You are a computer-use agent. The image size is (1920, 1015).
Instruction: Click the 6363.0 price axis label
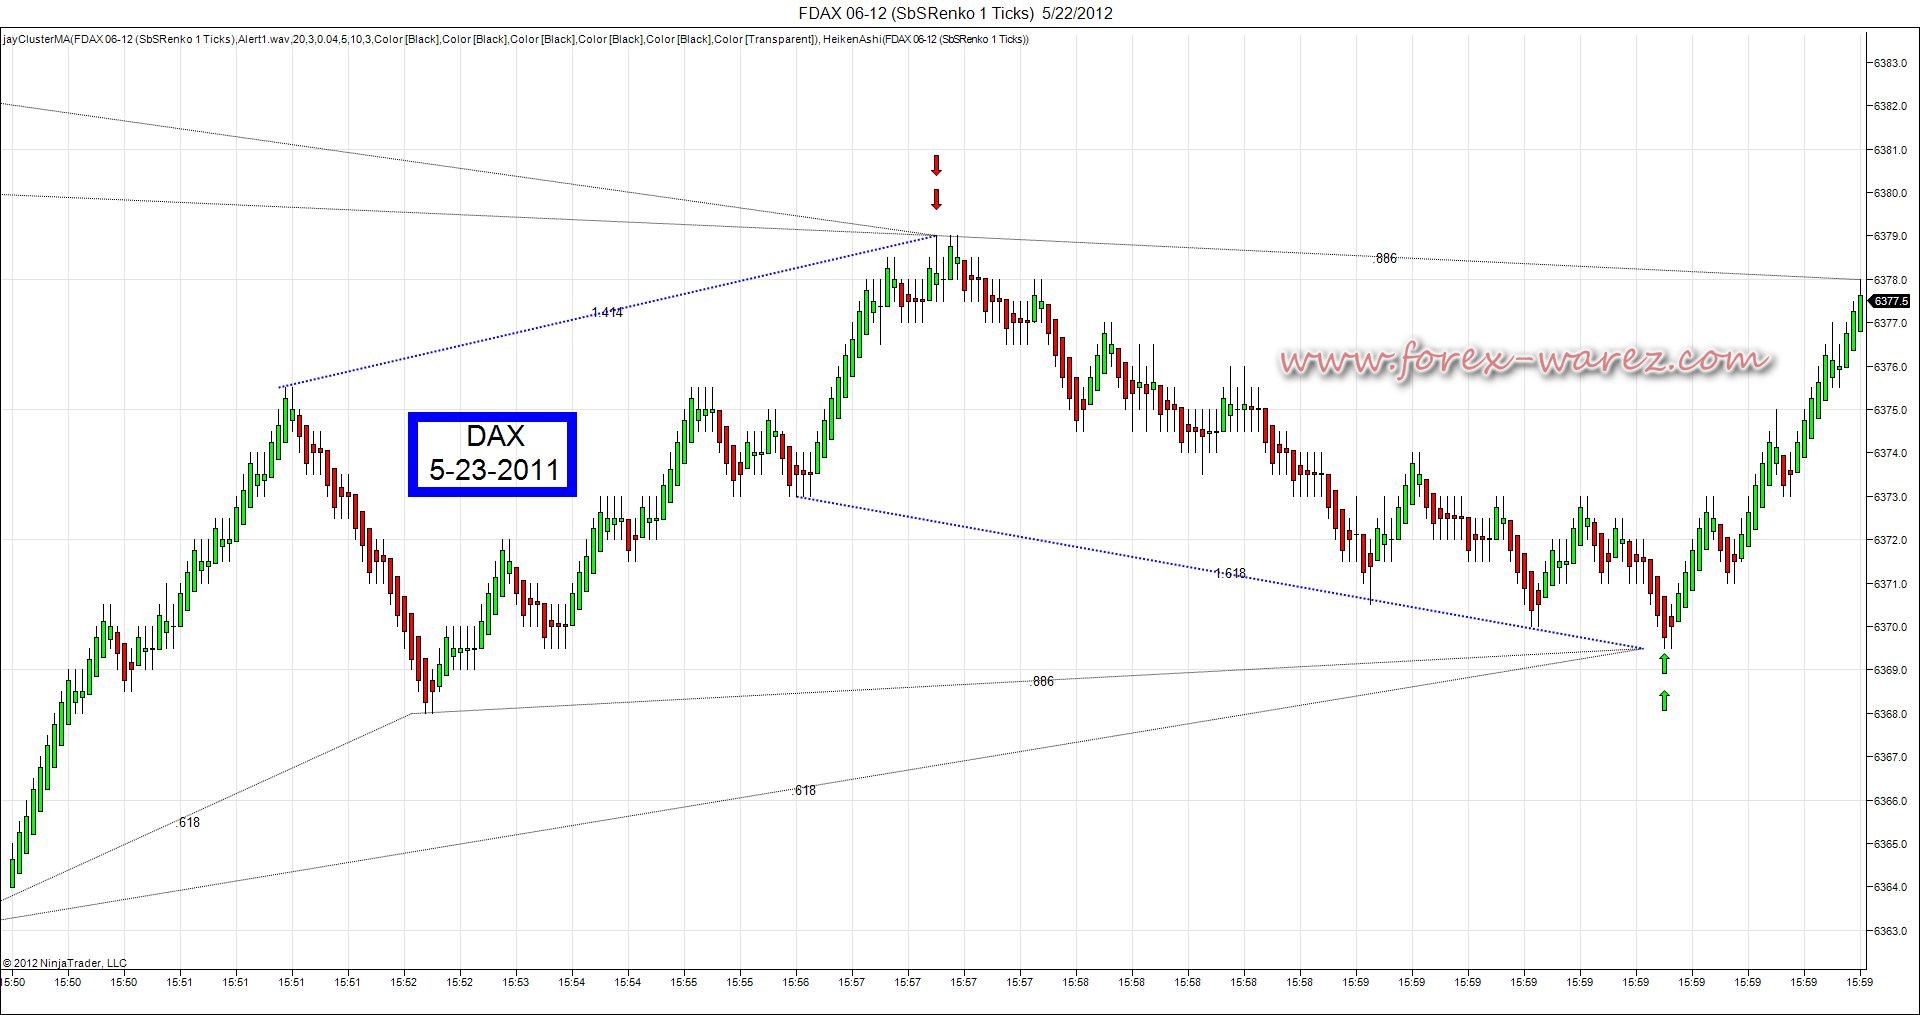point(1889,931)
